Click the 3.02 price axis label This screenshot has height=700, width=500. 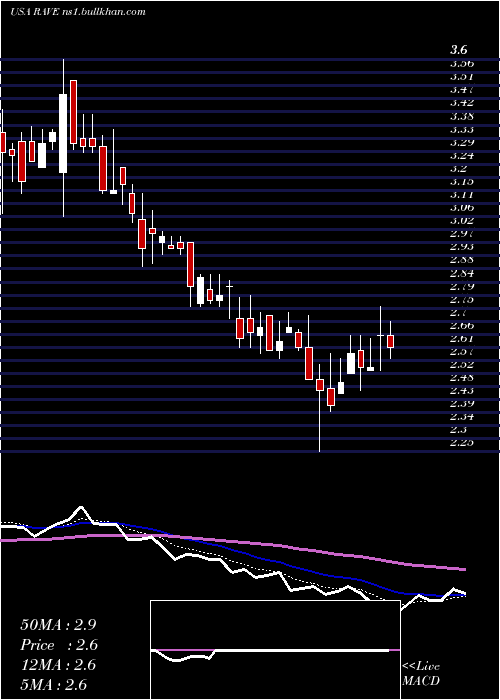462,221
